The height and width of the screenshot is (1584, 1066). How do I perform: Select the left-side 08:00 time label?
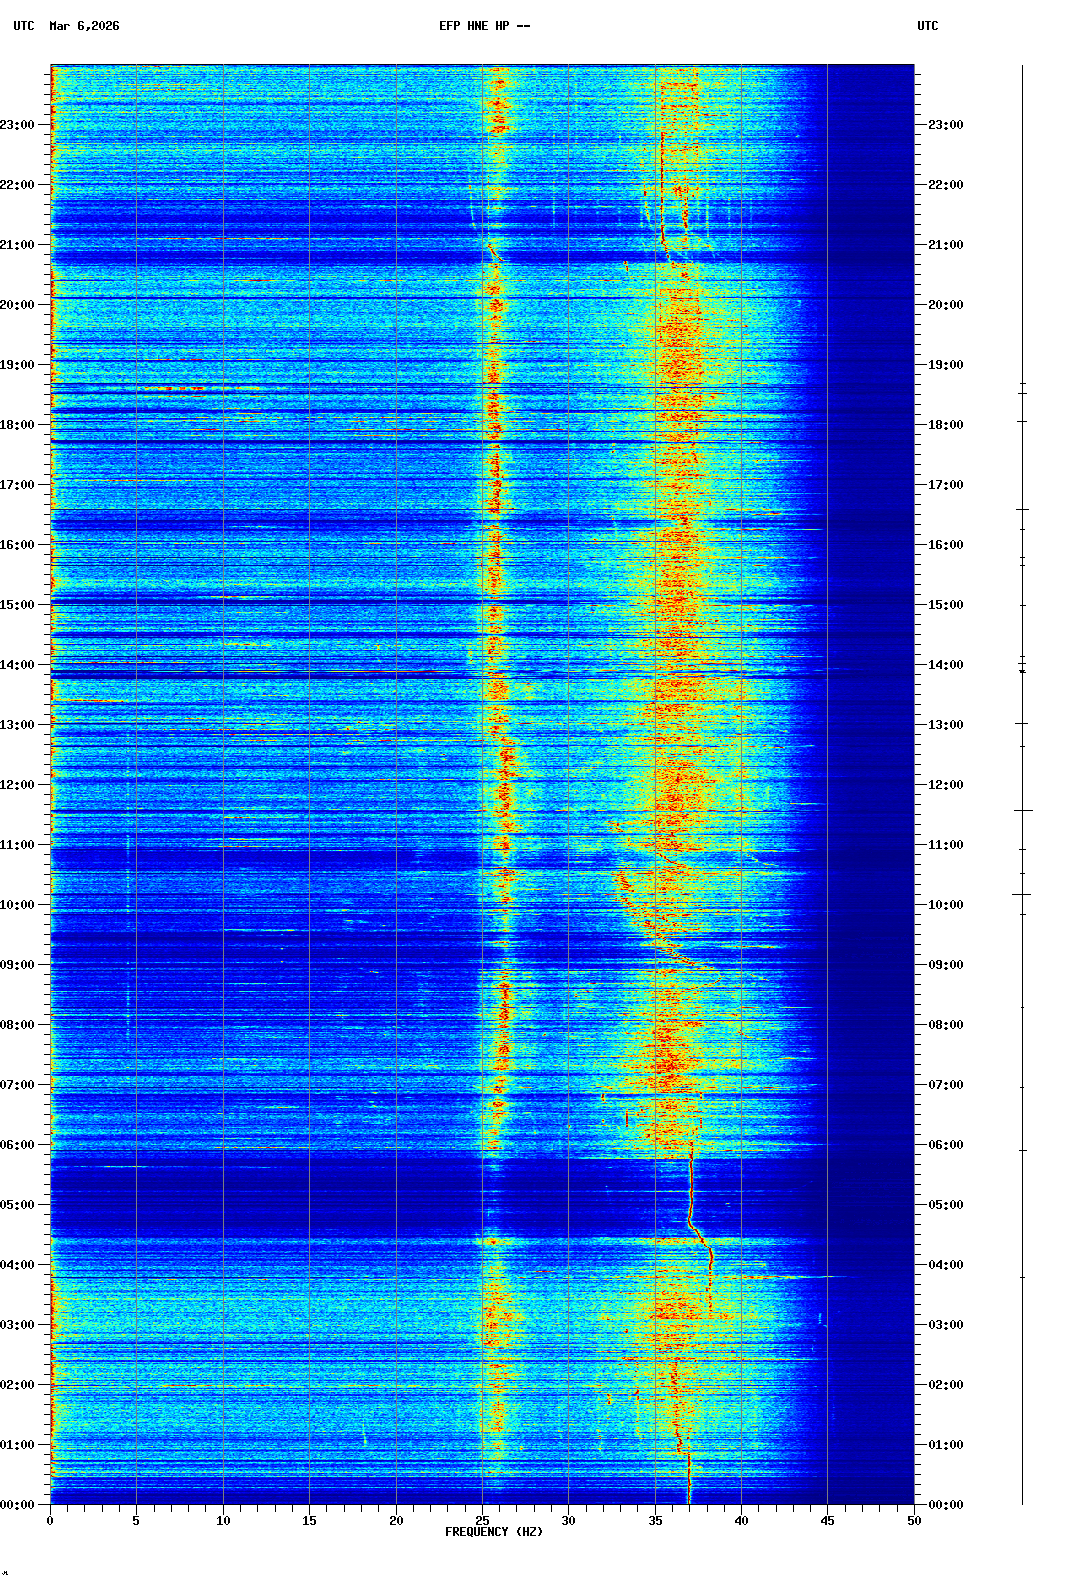17,1025
